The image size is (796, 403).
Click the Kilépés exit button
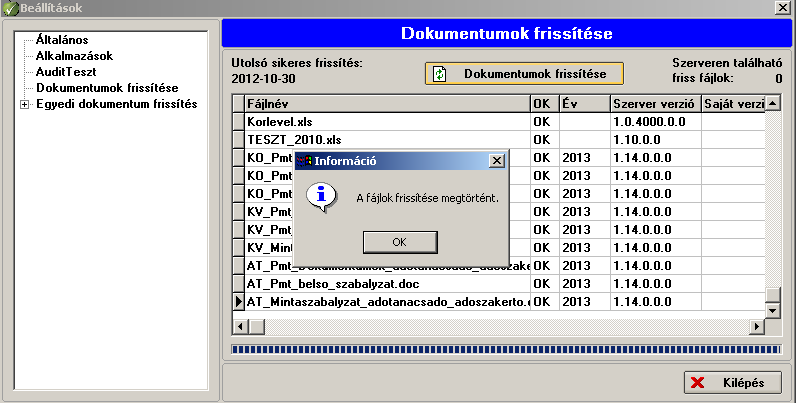[x=733, y=383]
